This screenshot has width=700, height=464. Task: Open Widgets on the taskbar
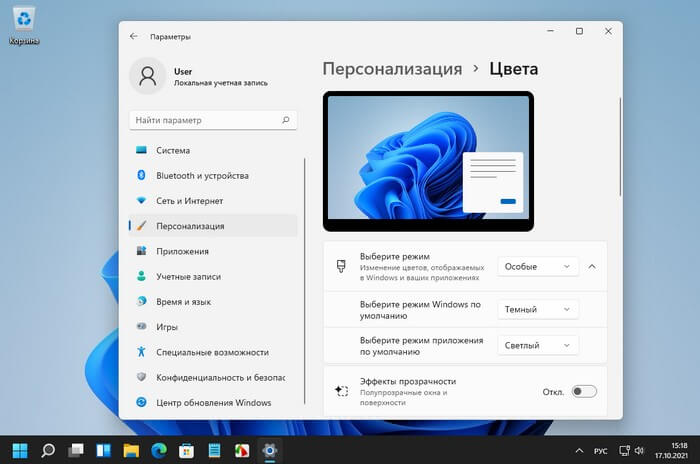103,451
